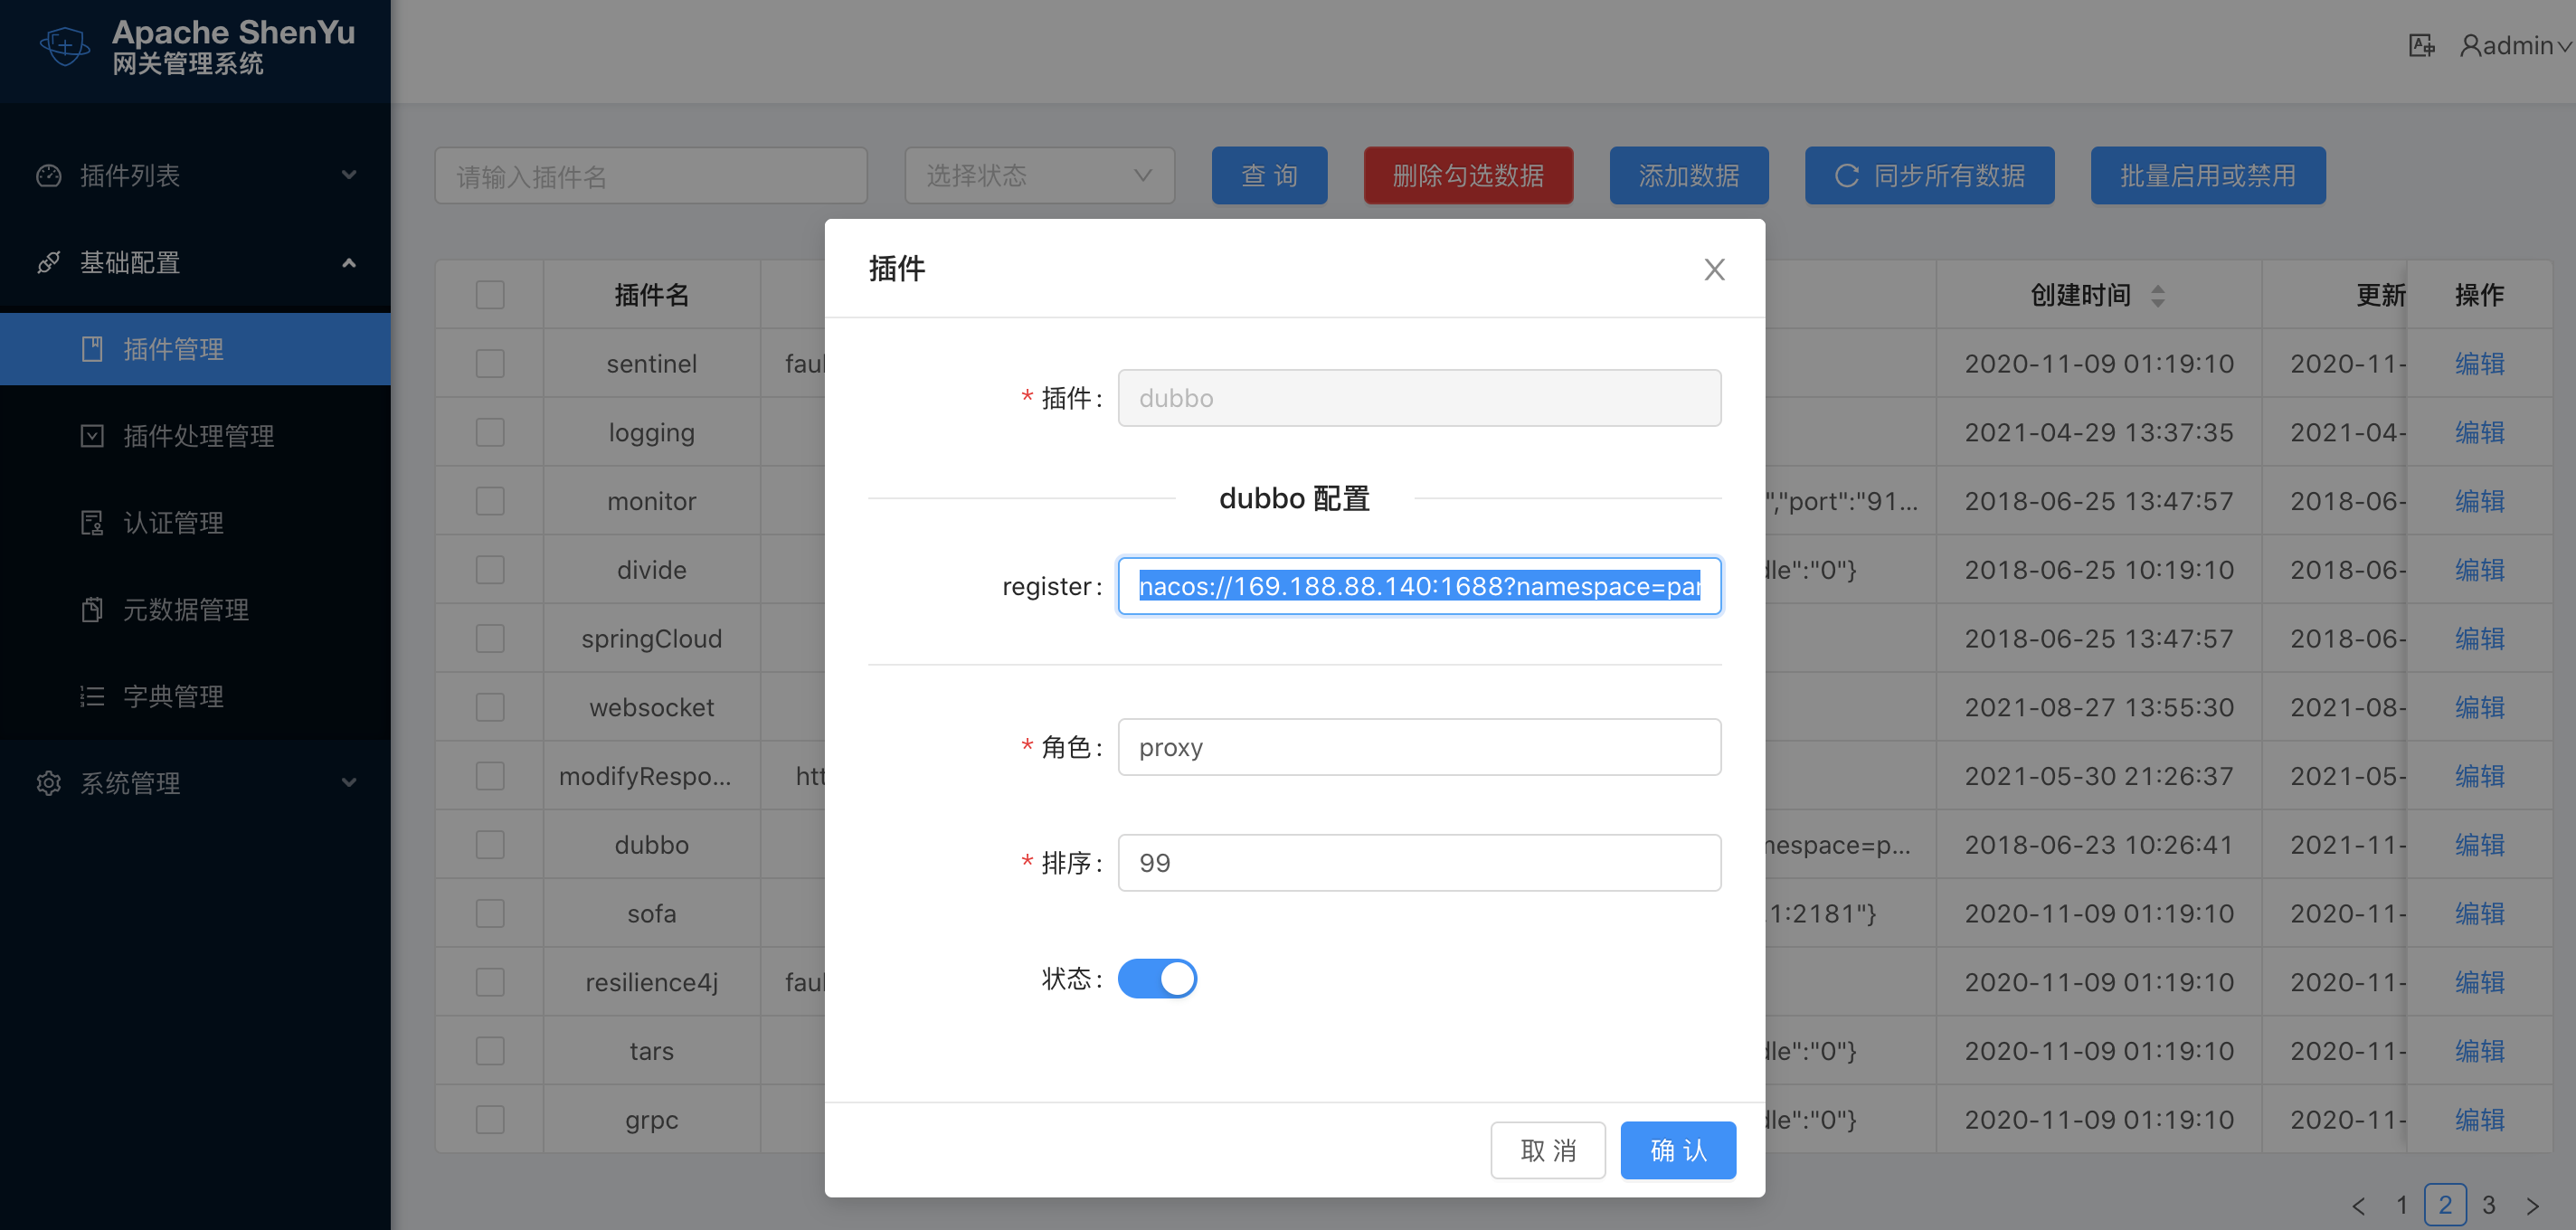This screenshot has height=1230, width=2576.
Task: Click the admin user avatar icon
Action: (2470, 46)
